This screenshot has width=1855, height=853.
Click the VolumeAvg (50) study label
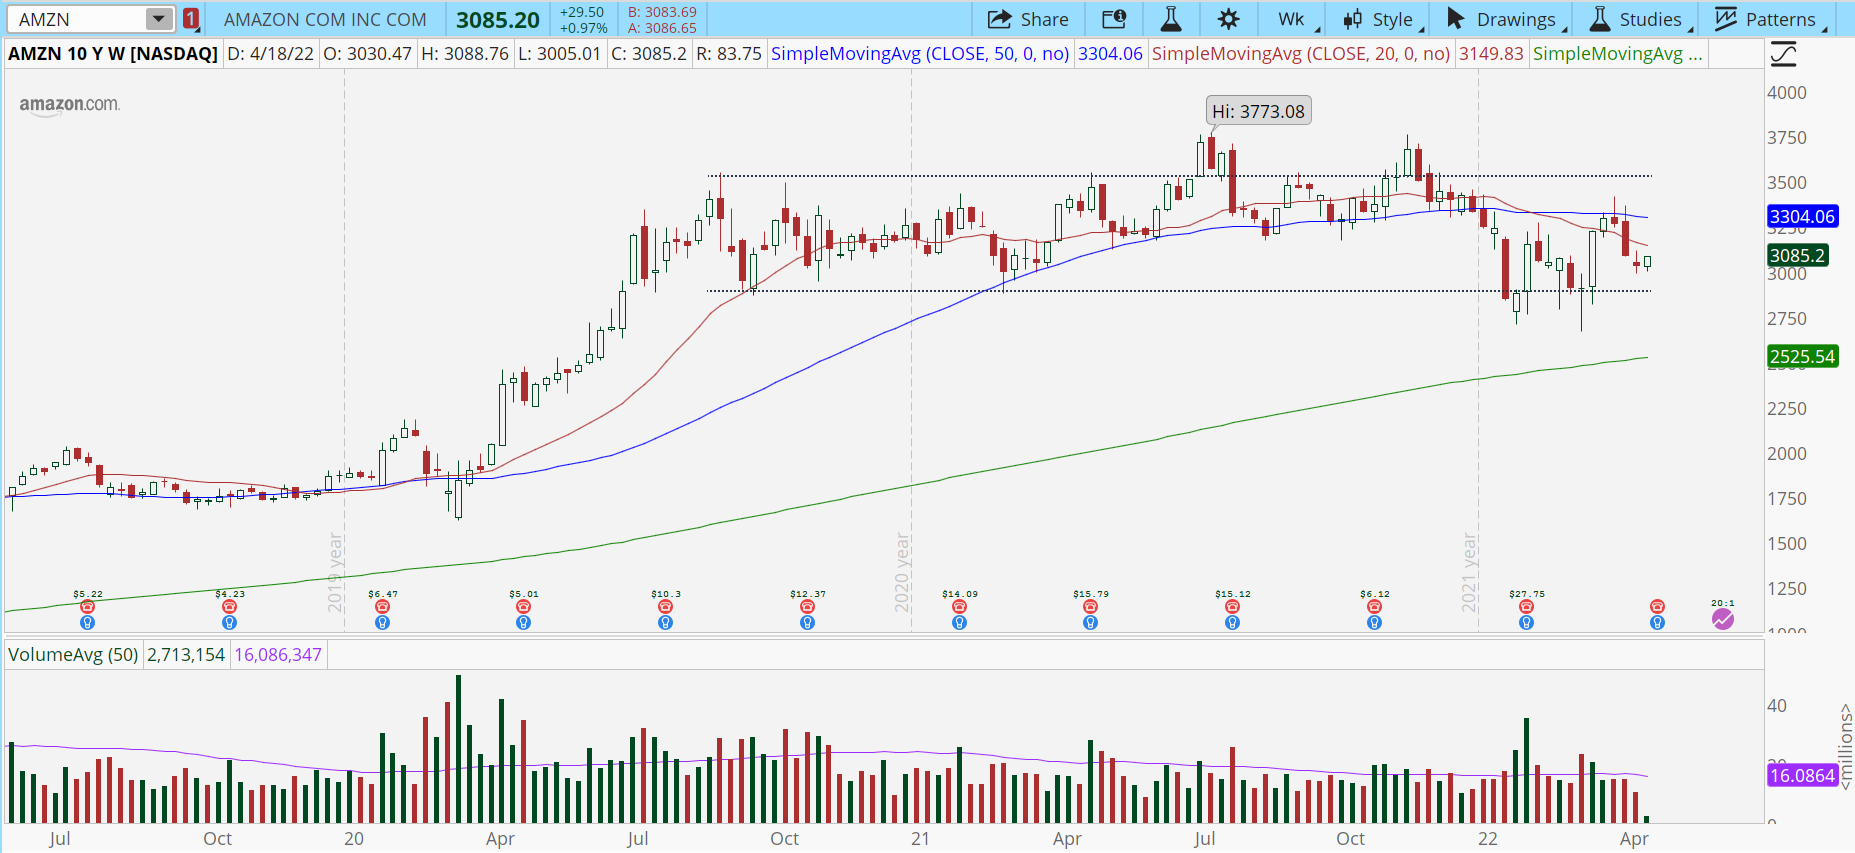(74, 655)
